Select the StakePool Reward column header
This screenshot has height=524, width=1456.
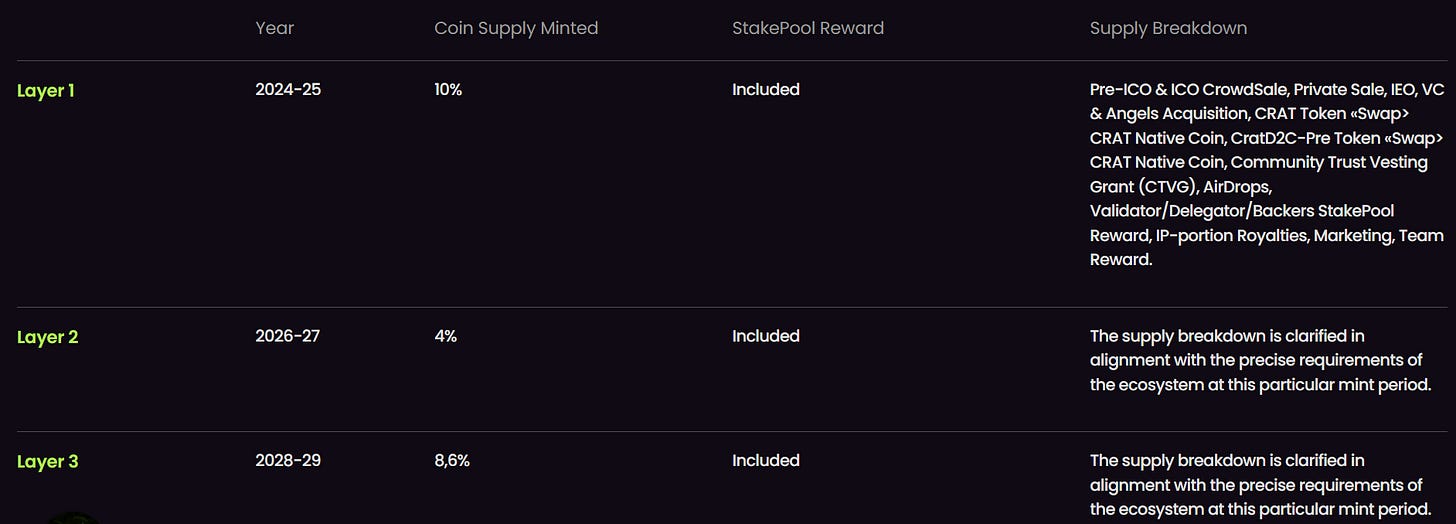807,28
